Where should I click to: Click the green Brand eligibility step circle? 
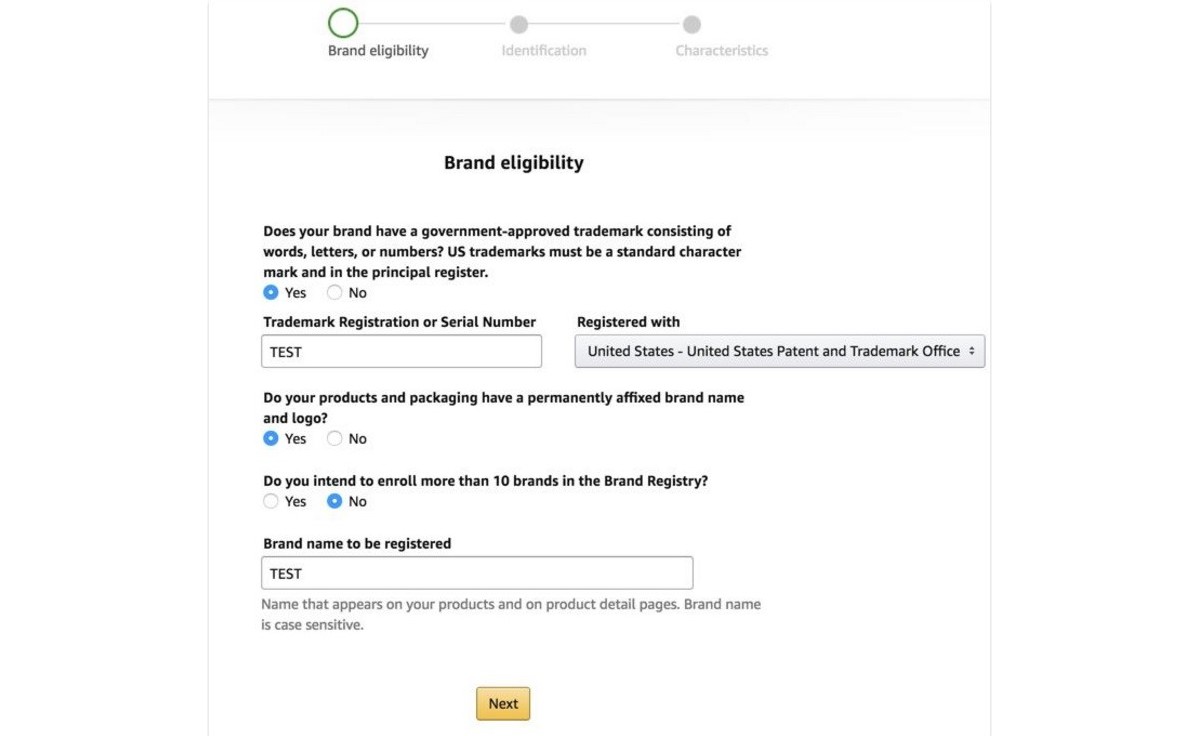click(343, 23)
